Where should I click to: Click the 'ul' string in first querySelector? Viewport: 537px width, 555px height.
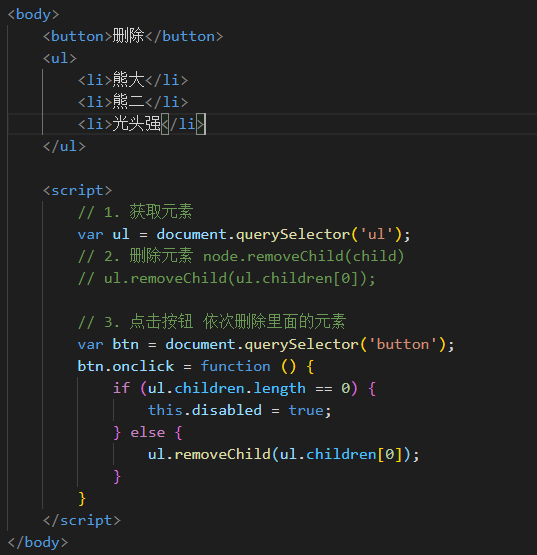[376, 234]
